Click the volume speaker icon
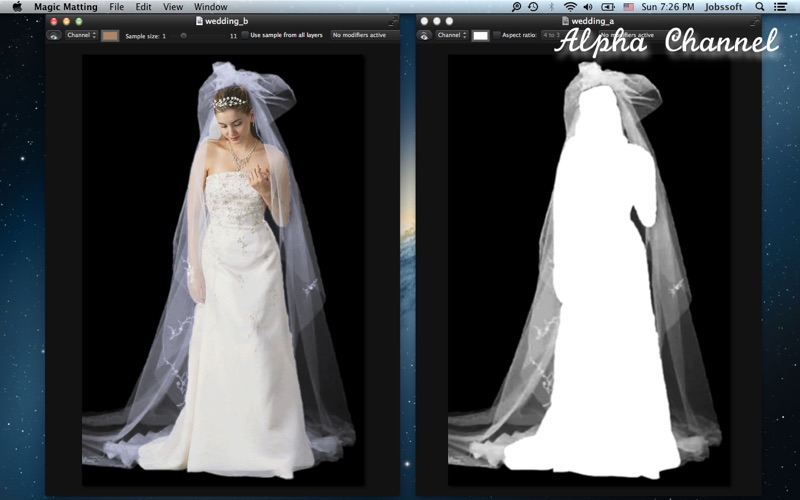 (x=588, y=7)
